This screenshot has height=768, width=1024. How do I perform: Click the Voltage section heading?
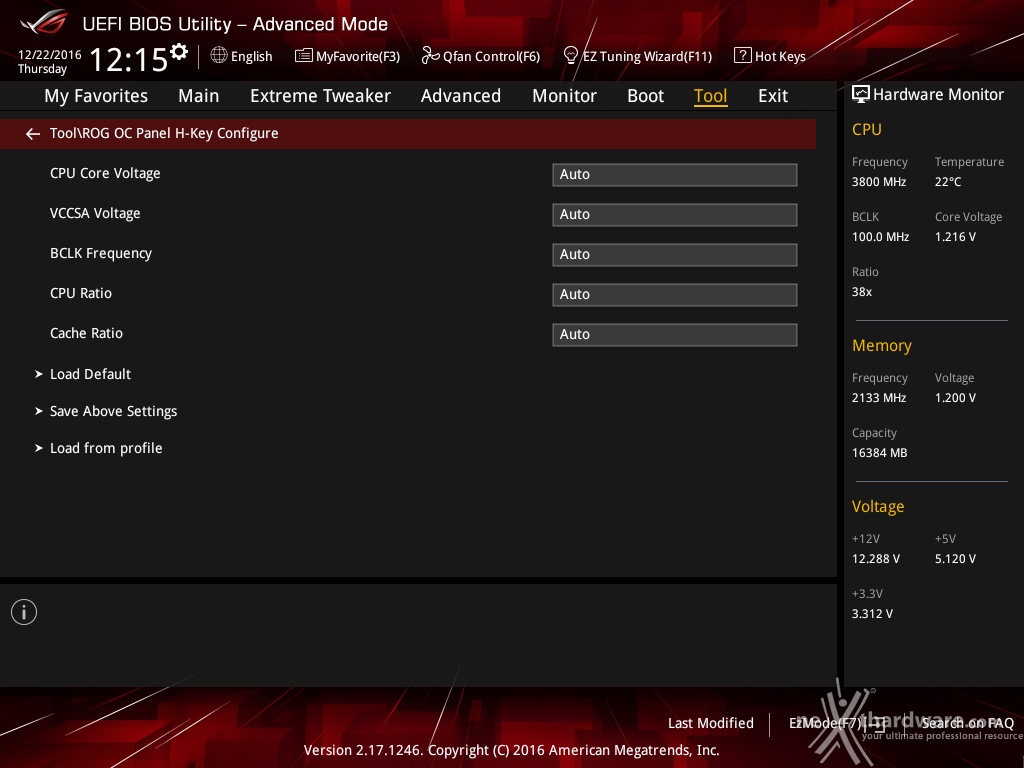878,507
